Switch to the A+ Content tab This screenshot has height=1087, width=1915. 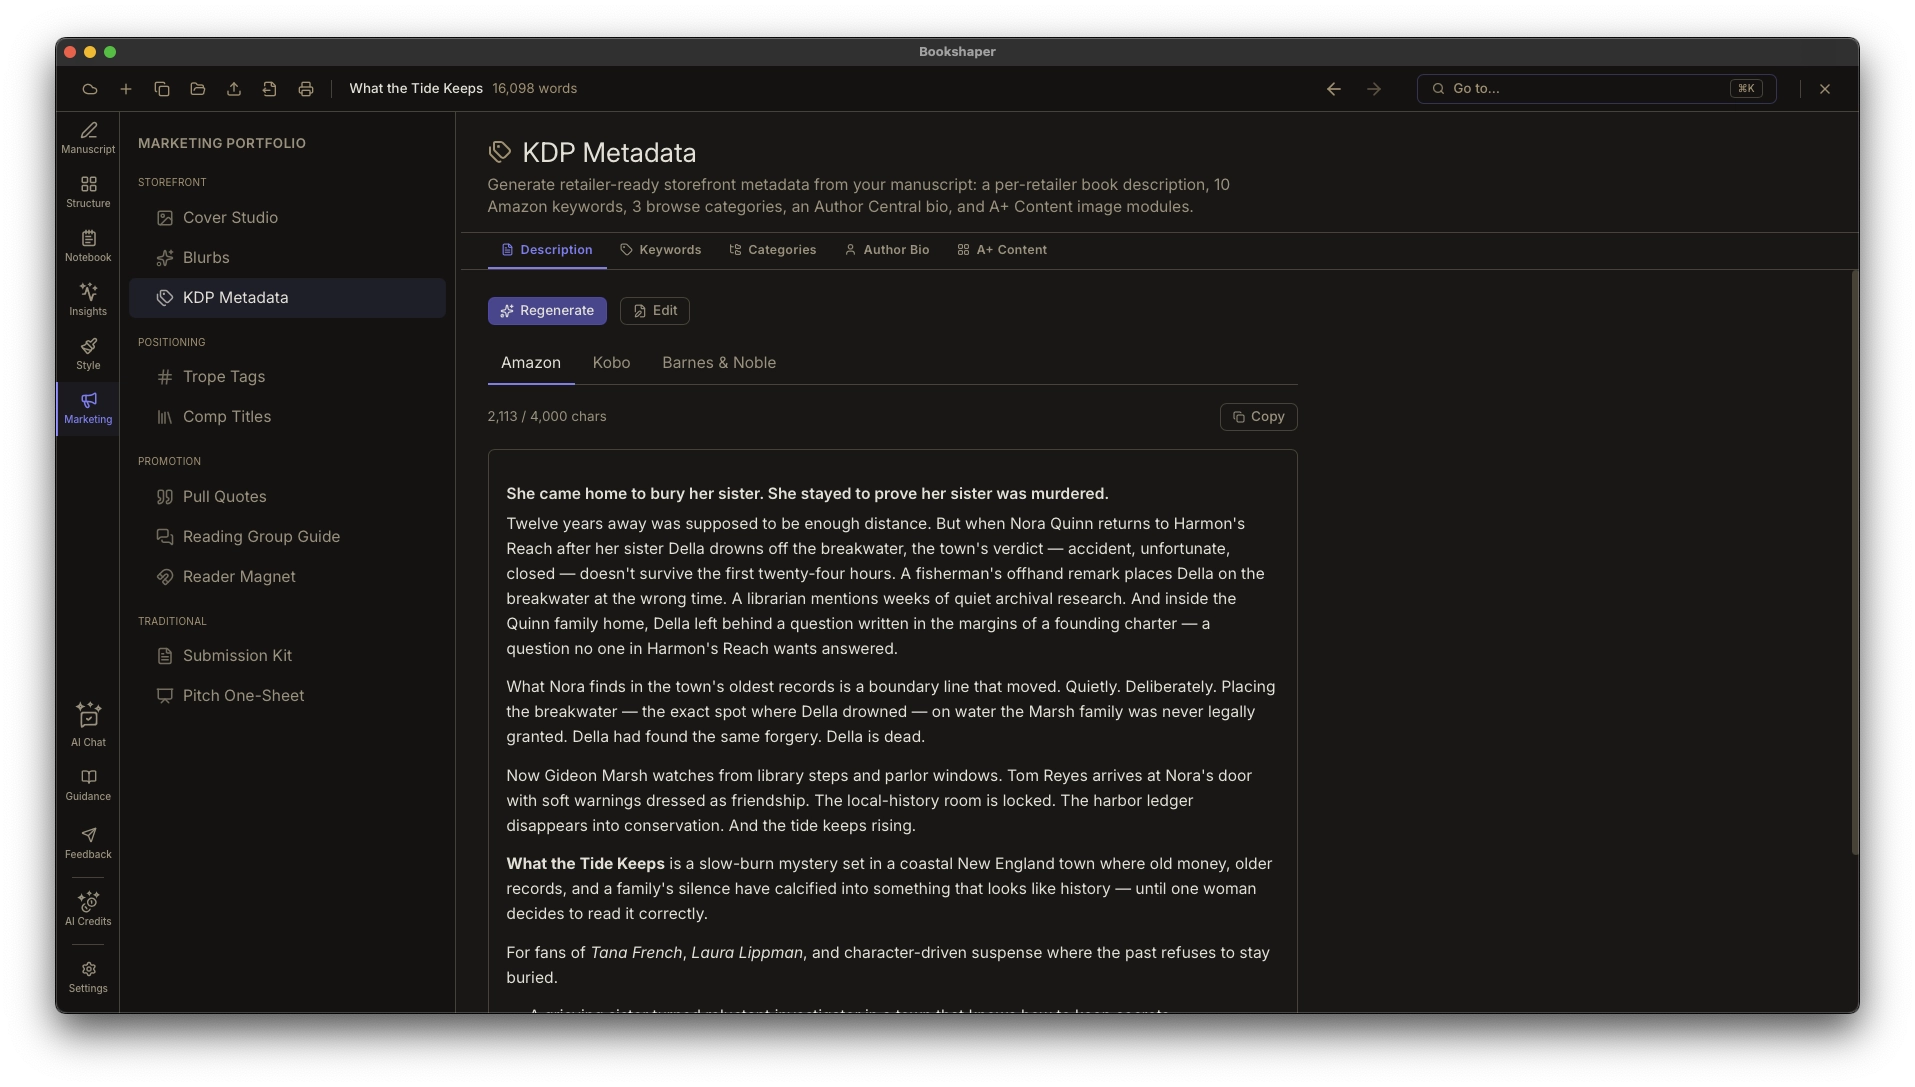[x=1002, y=250]
